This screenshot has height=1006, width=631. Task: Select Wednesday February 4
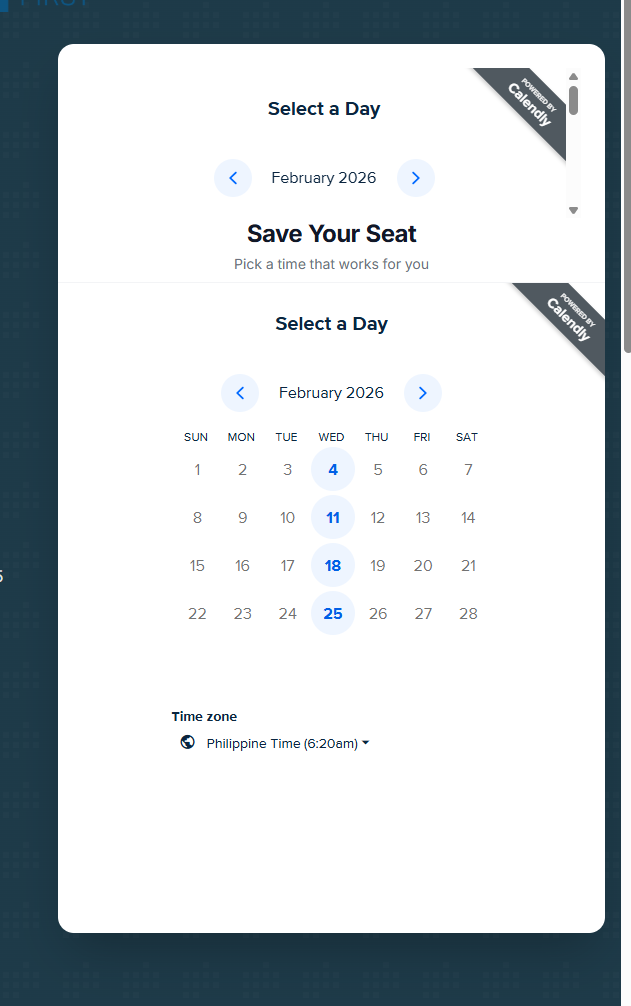coord(333,470)
